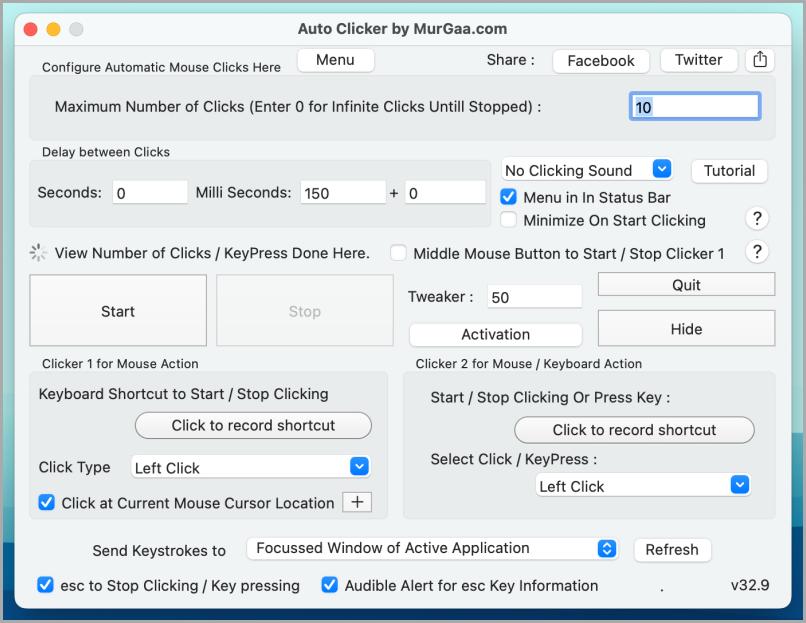Toggle Audible Alert for esc Key Information

329,584
